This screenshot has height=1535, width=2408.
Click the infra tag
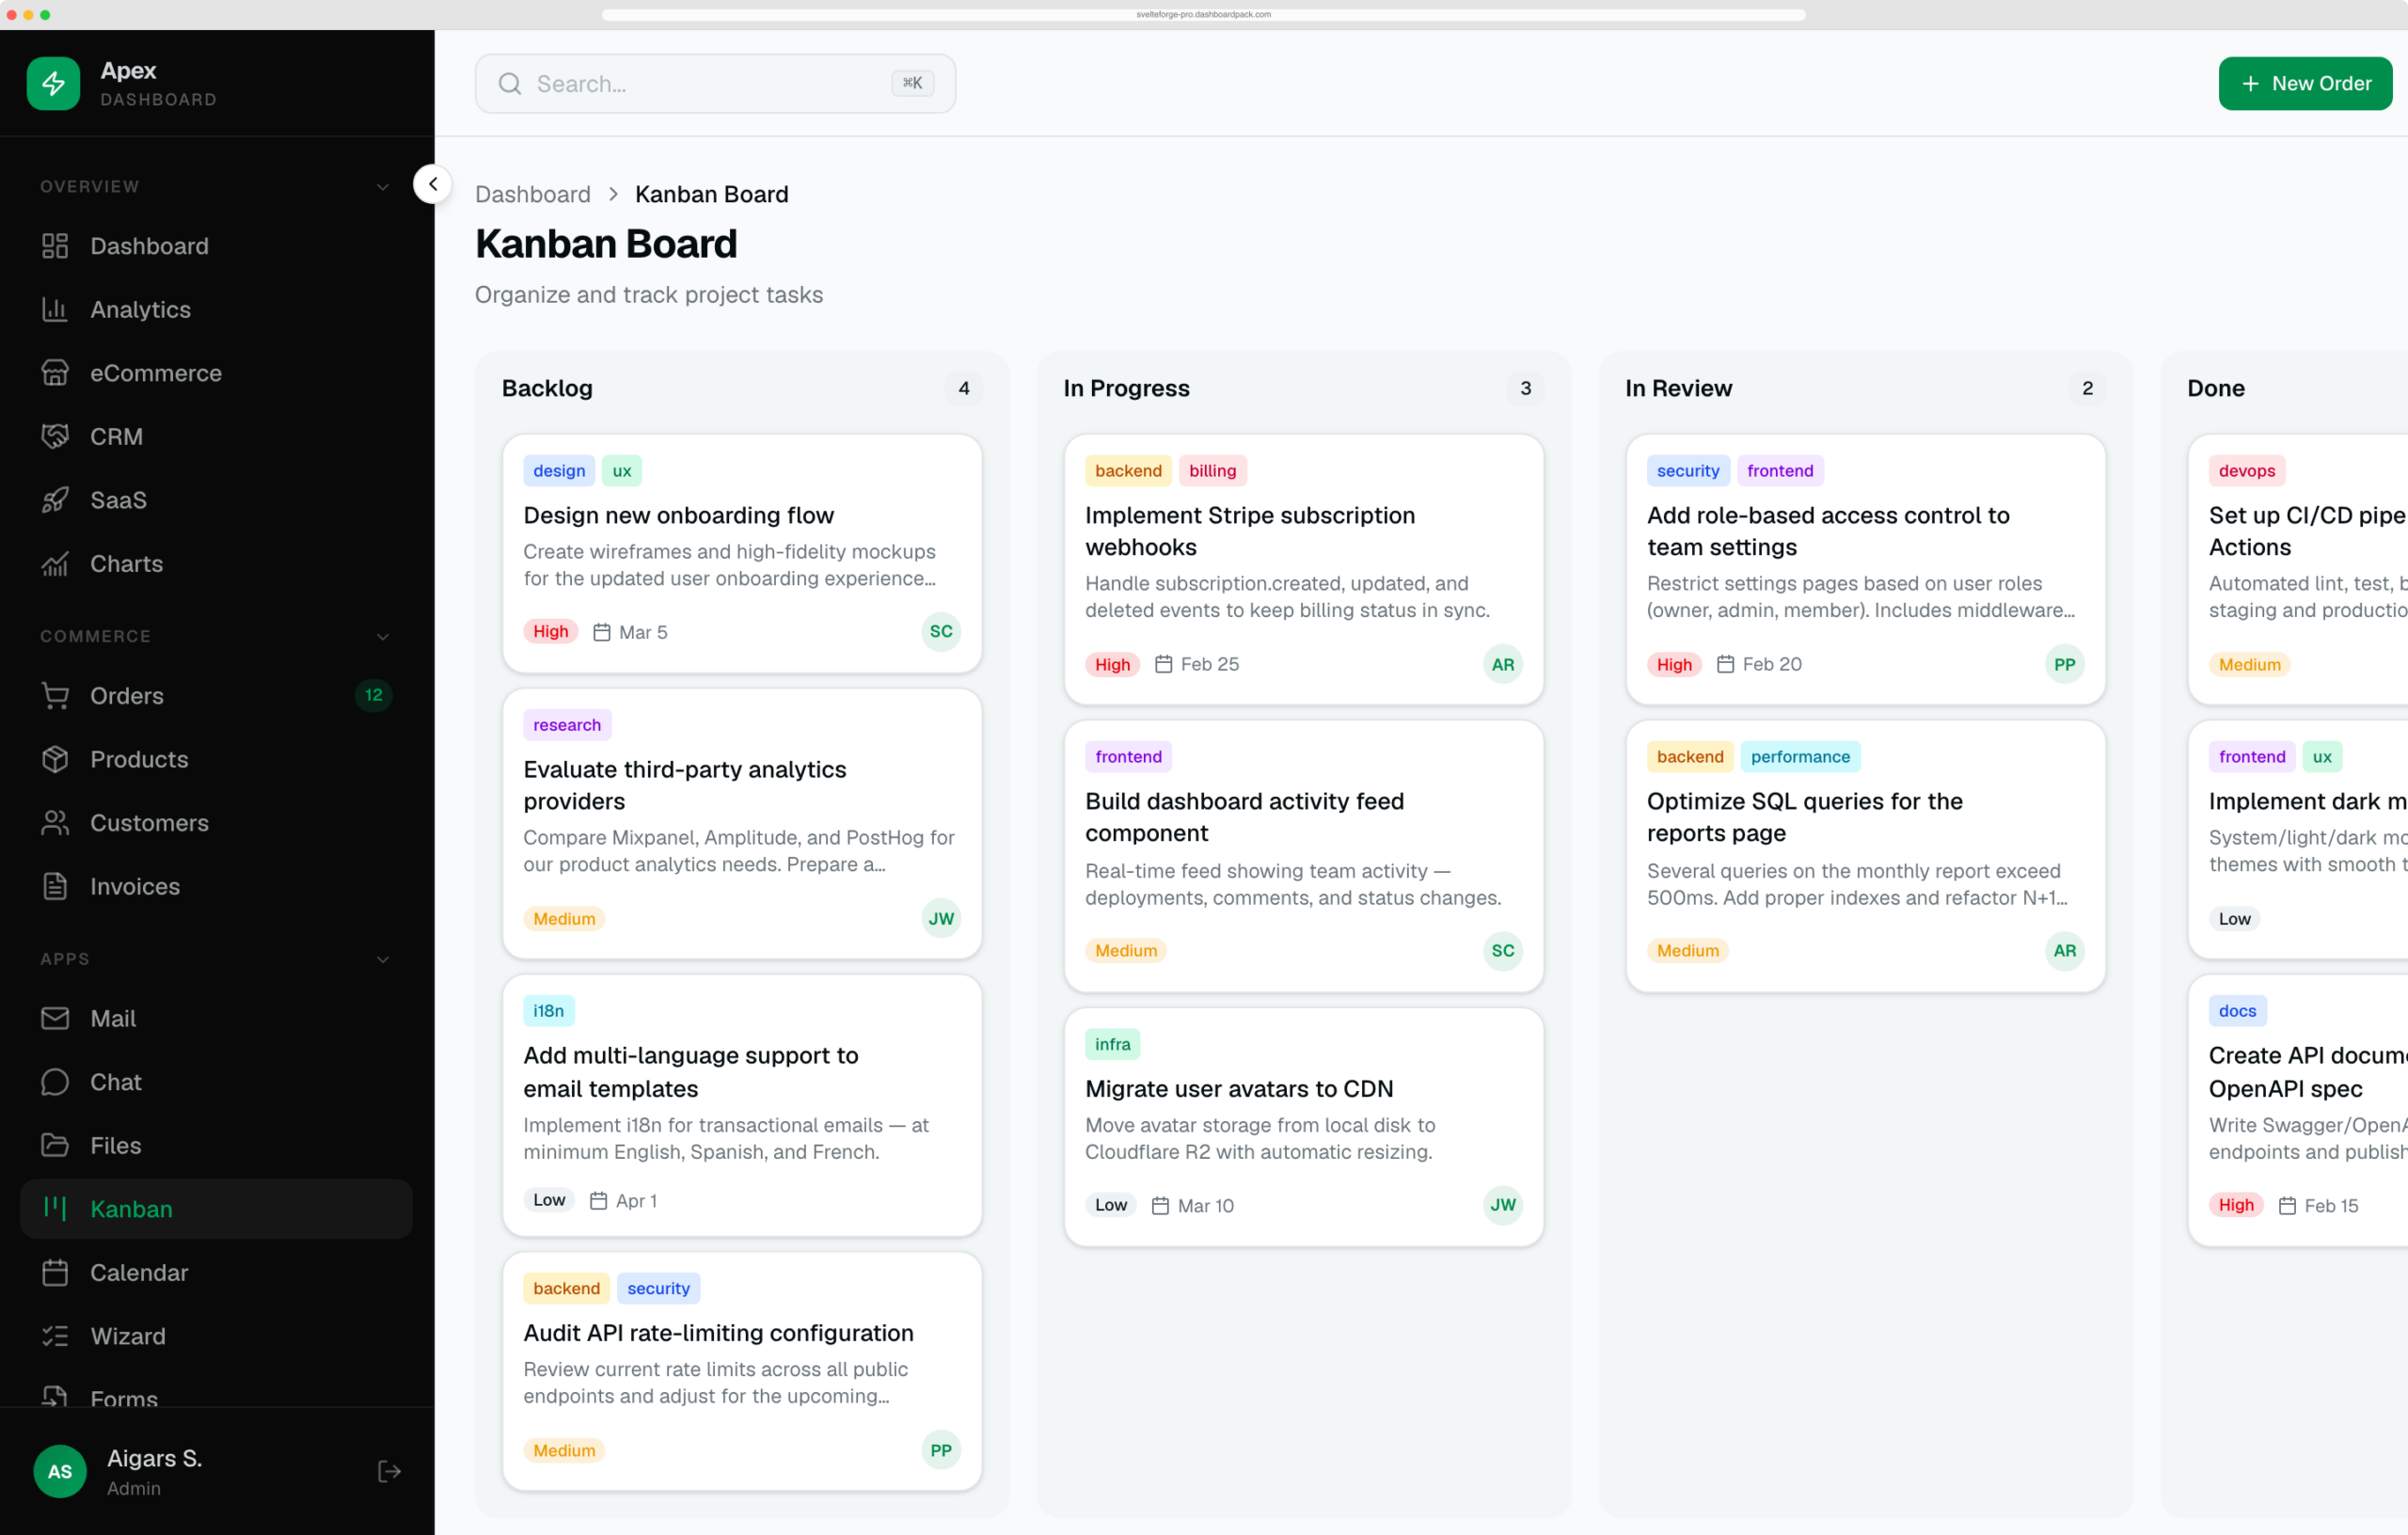(1113, 1044)
